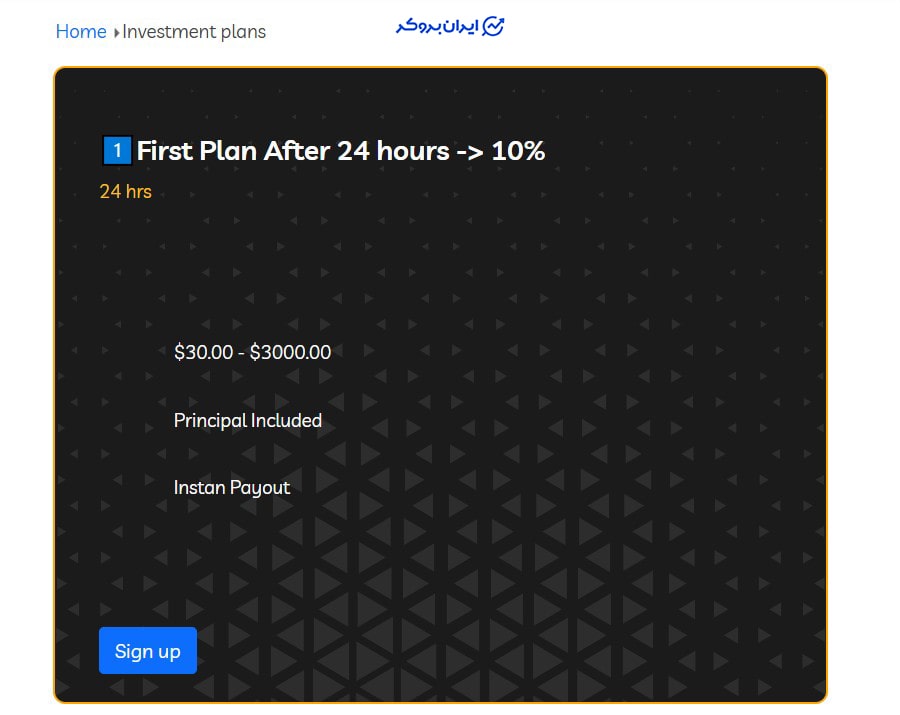The image size is (900, 715).
Task: Click the chart symbol in the site logo
Action: [x=493, y=26]
